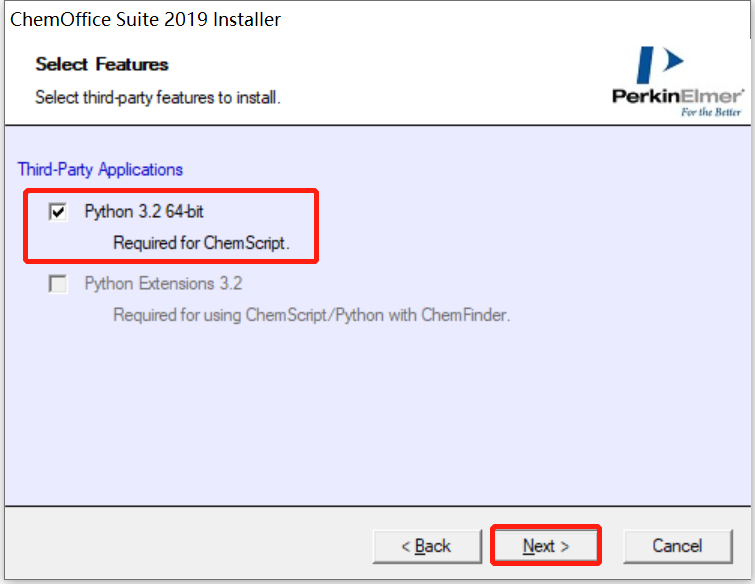Click the Next button

coord(545,546)
